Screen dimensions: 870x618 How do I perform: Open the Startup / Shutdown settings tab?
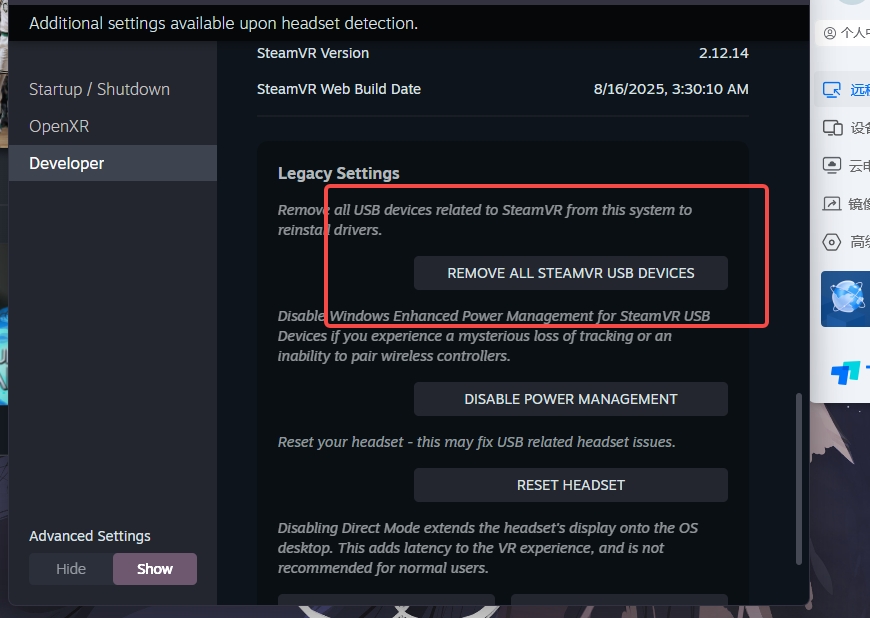(x=100, y=89)
